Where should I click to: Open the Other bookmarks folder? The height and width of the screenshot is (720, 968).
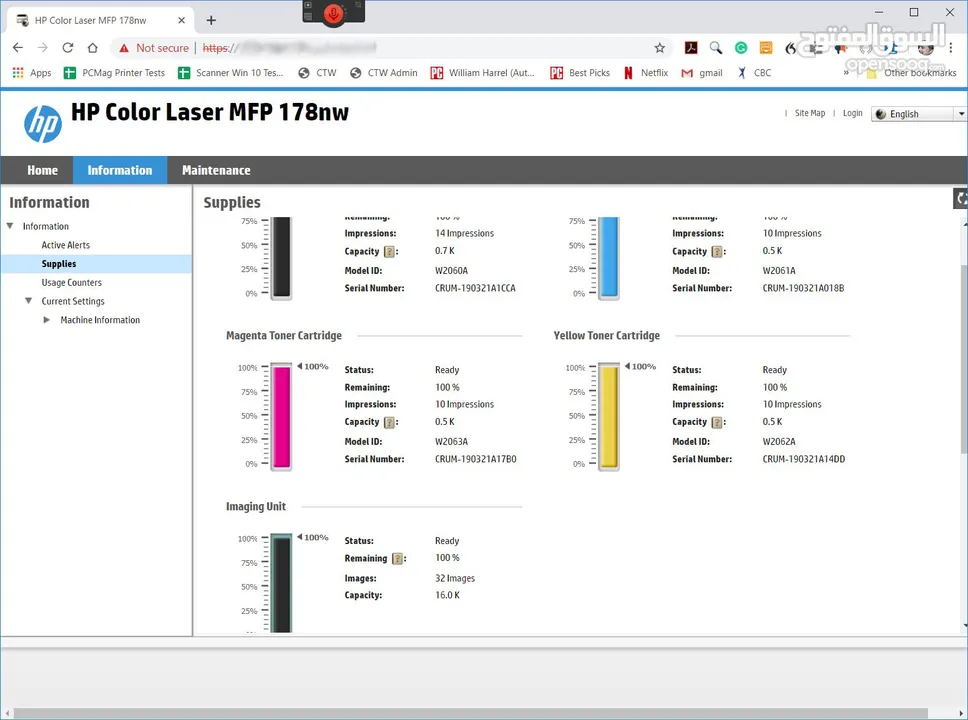911,73
